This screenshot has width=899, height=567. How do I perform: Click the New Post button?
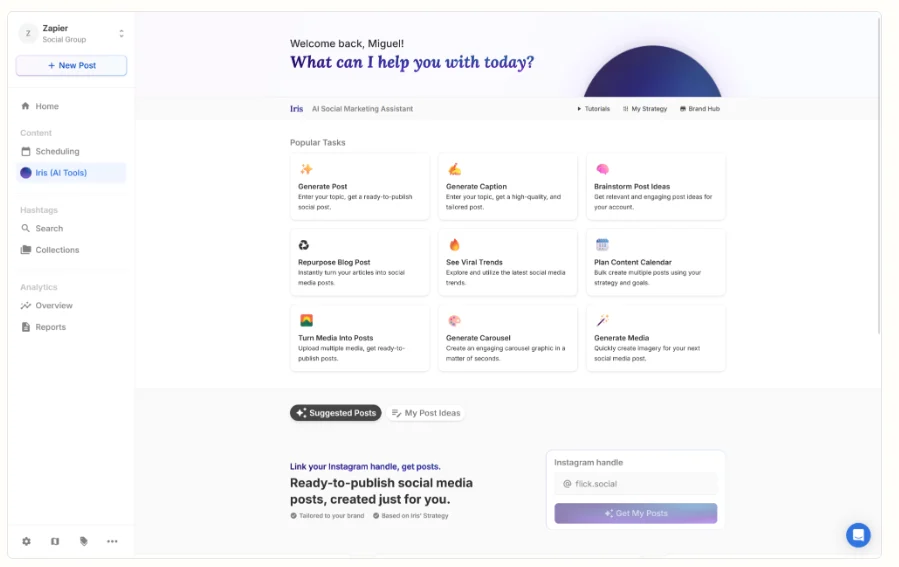[71, 66]
